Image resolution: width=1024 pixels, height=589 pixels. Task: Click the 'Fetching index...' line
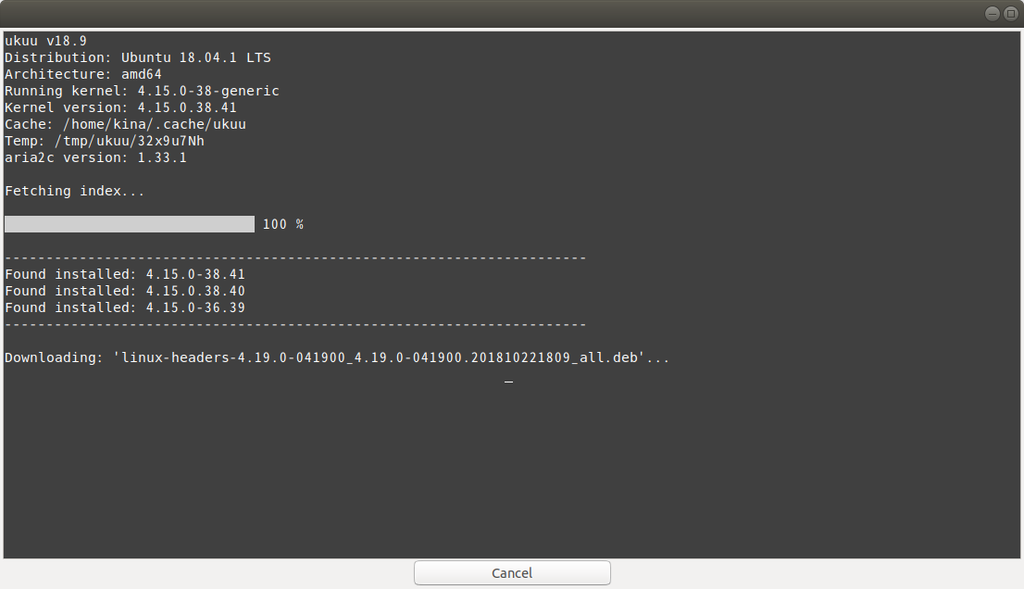(74, 191)
